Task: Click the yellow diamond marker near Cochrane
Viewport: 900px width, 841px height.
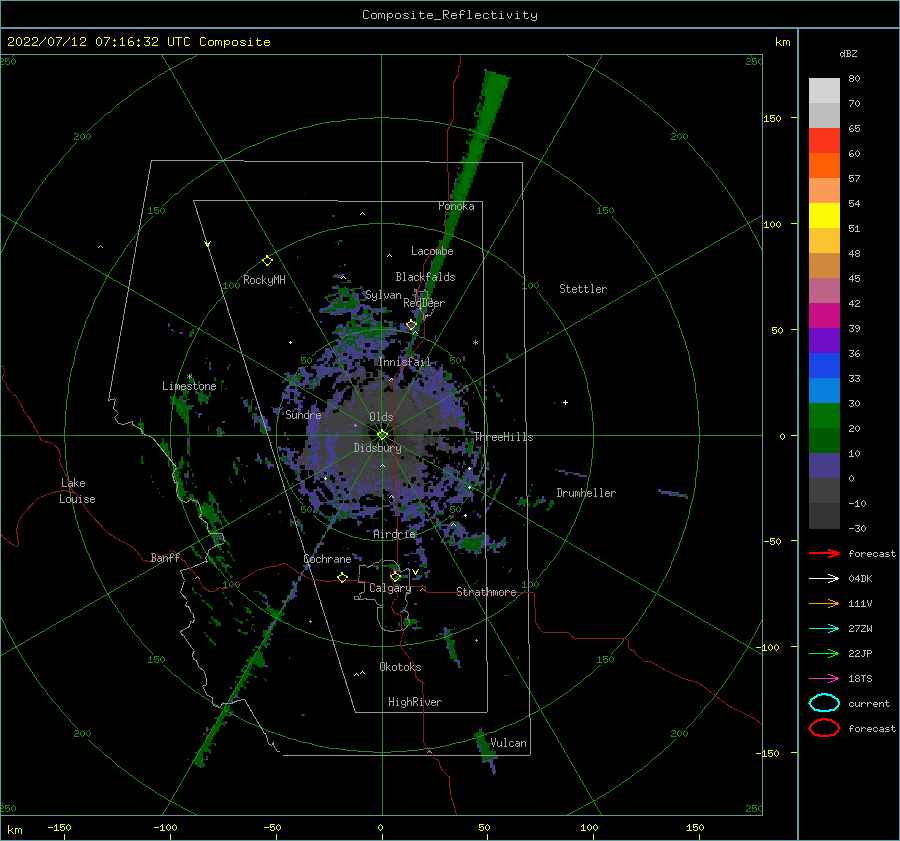Action: tap(342, 577)
